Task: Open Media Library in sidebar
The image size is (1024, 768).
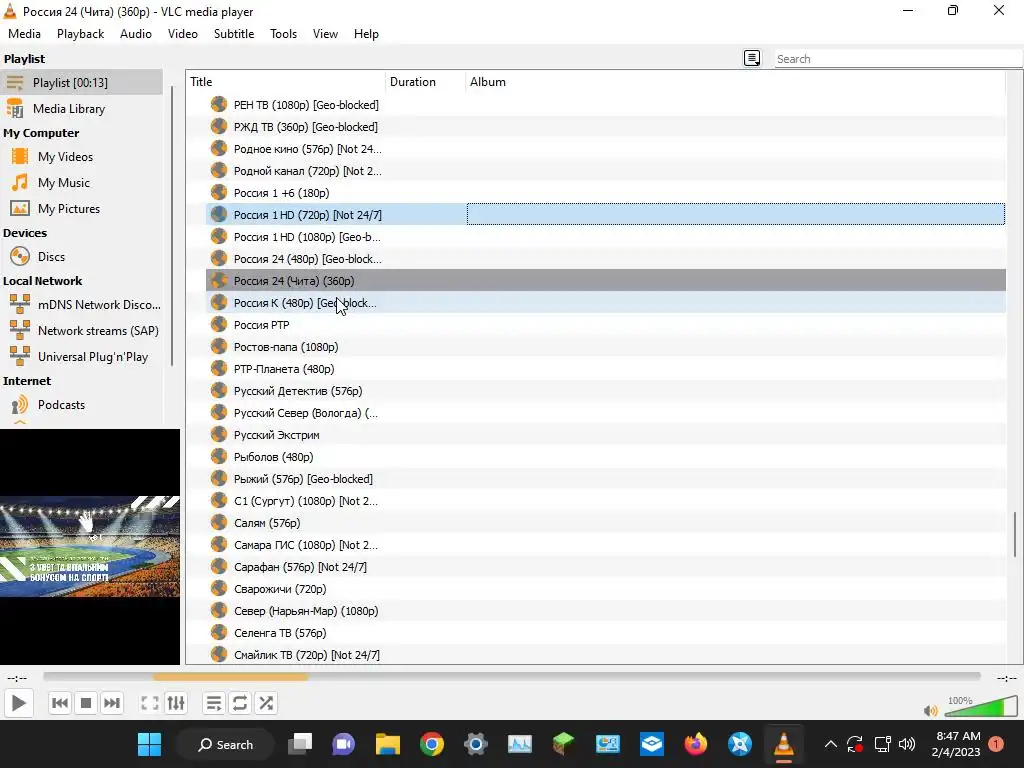Action: 81,109
